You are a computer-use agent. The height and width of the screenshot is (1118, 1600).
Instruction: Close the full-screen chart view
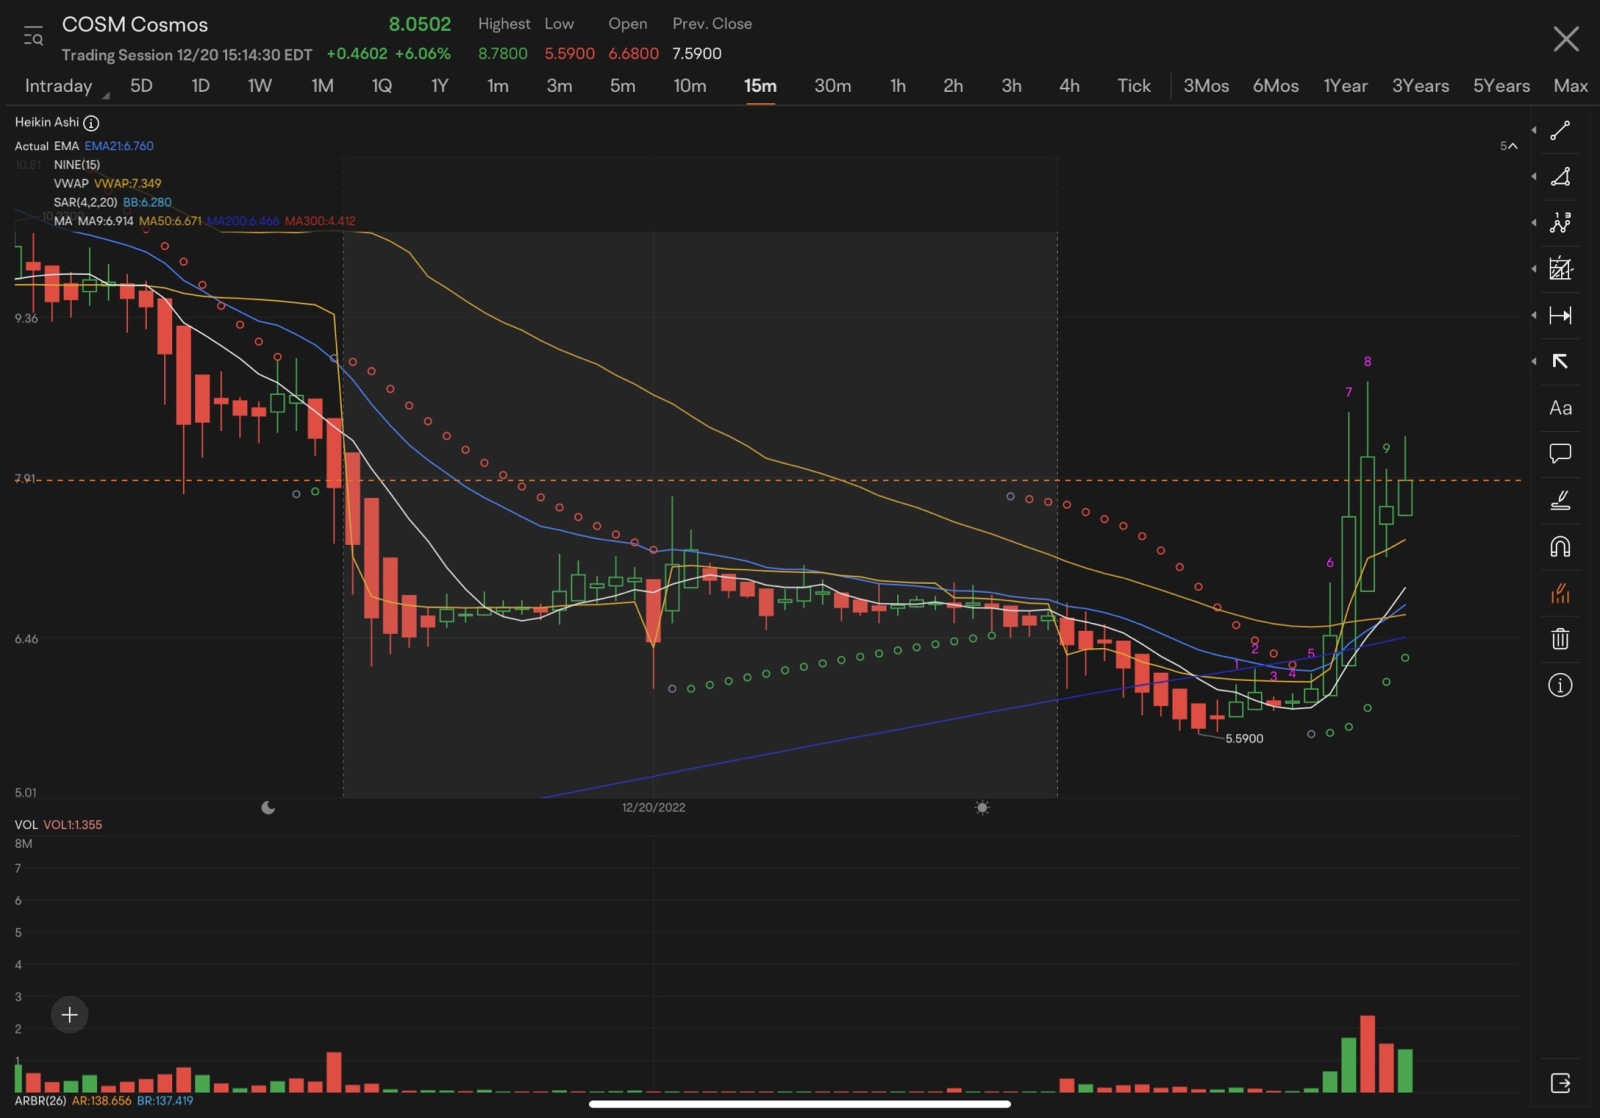(1565, 39)
